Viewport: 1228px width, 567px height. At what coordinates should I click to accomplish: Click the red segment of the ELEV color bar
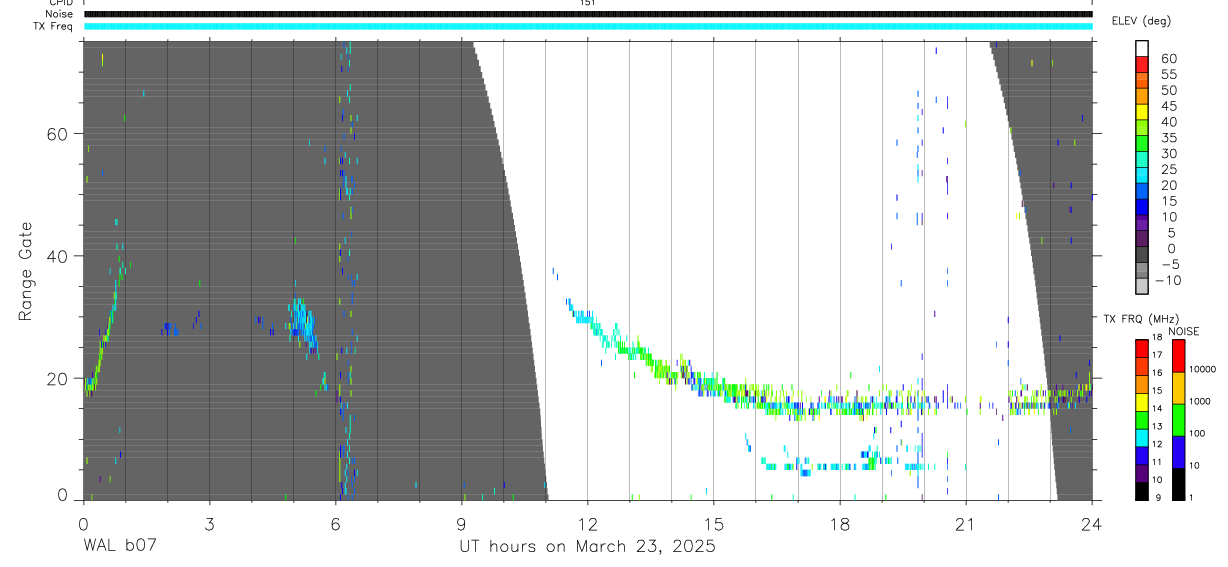1142,65
